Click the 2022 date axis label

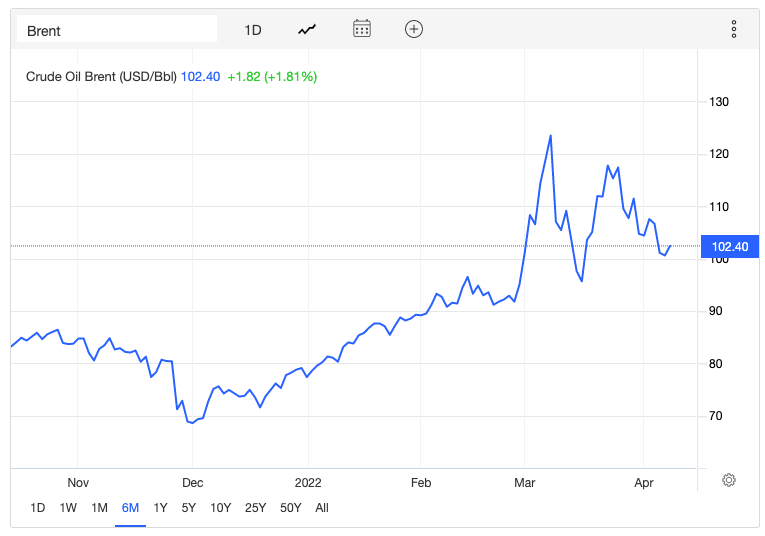(x=308, y=483)
